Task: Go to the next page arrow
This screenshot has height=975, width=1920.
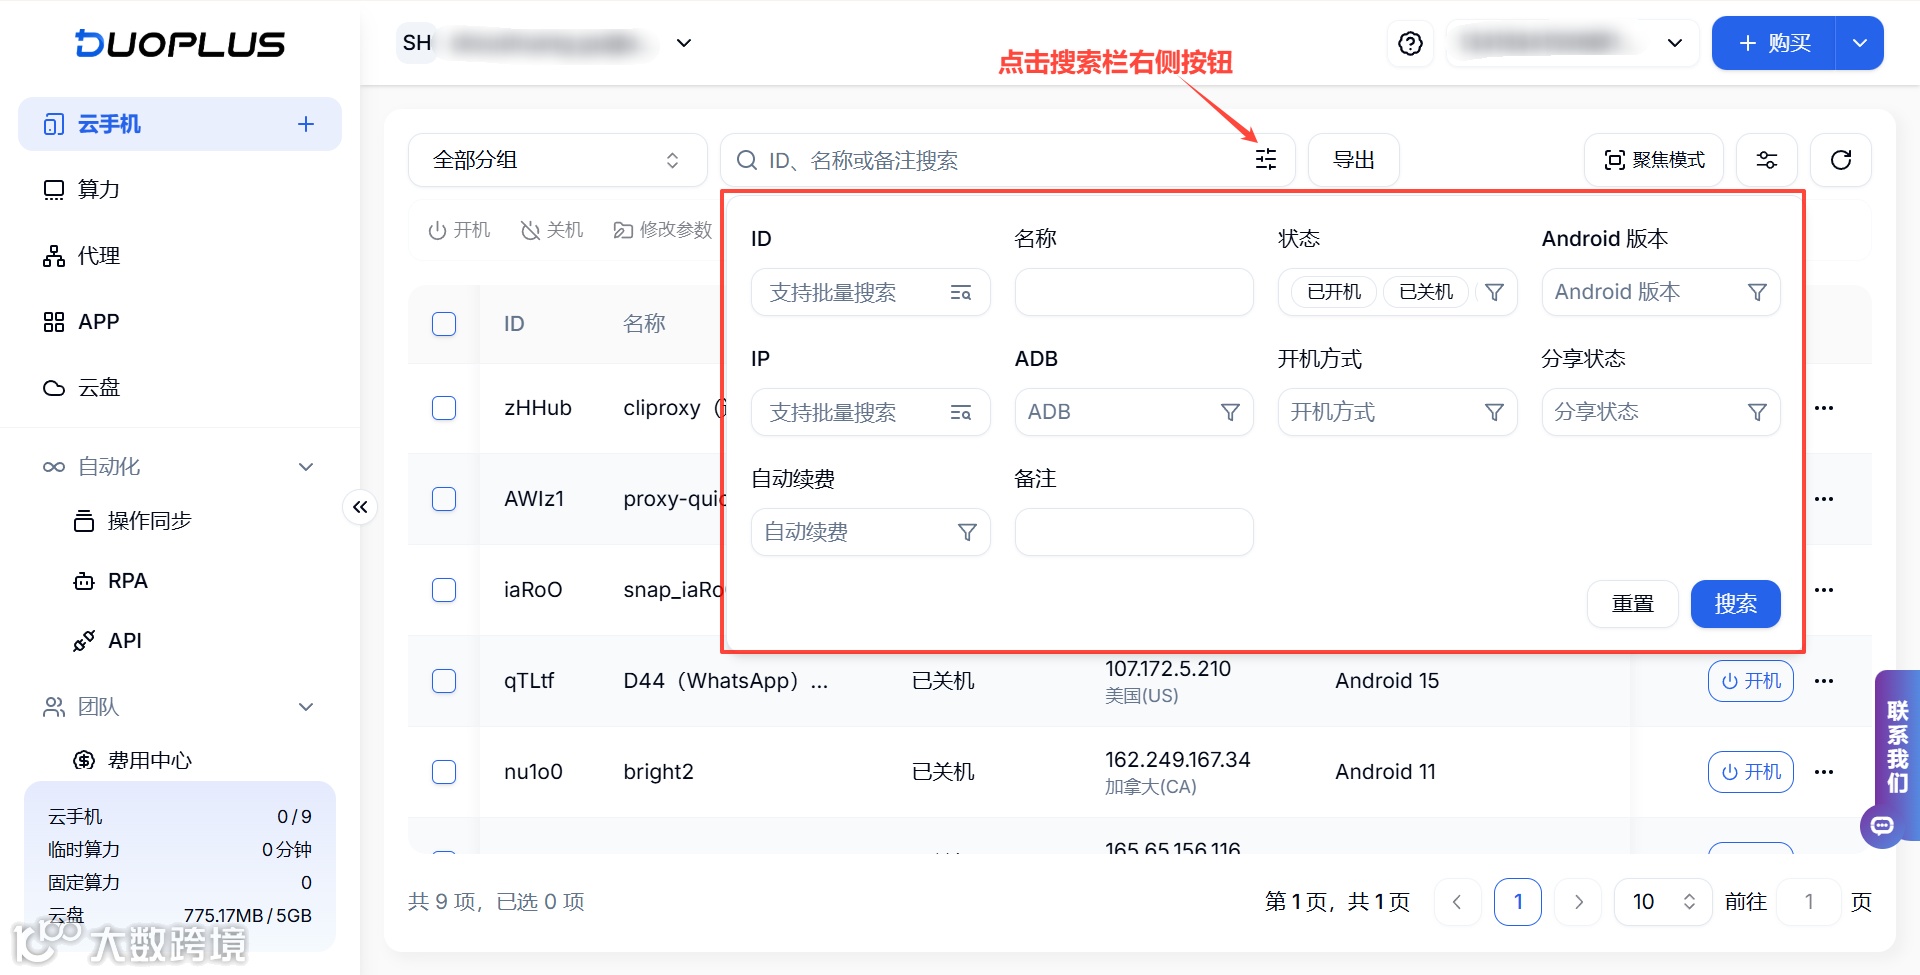Action: [1579, 902]
